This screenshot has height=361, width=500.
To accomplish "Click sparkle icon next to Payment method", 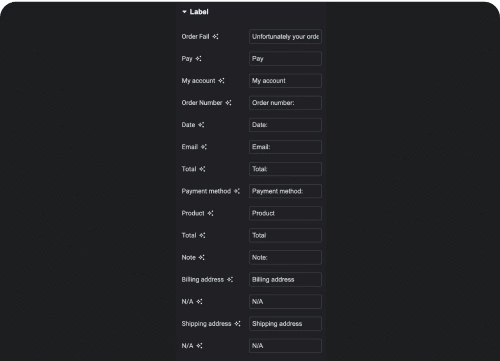I will [x=237, y=191].
